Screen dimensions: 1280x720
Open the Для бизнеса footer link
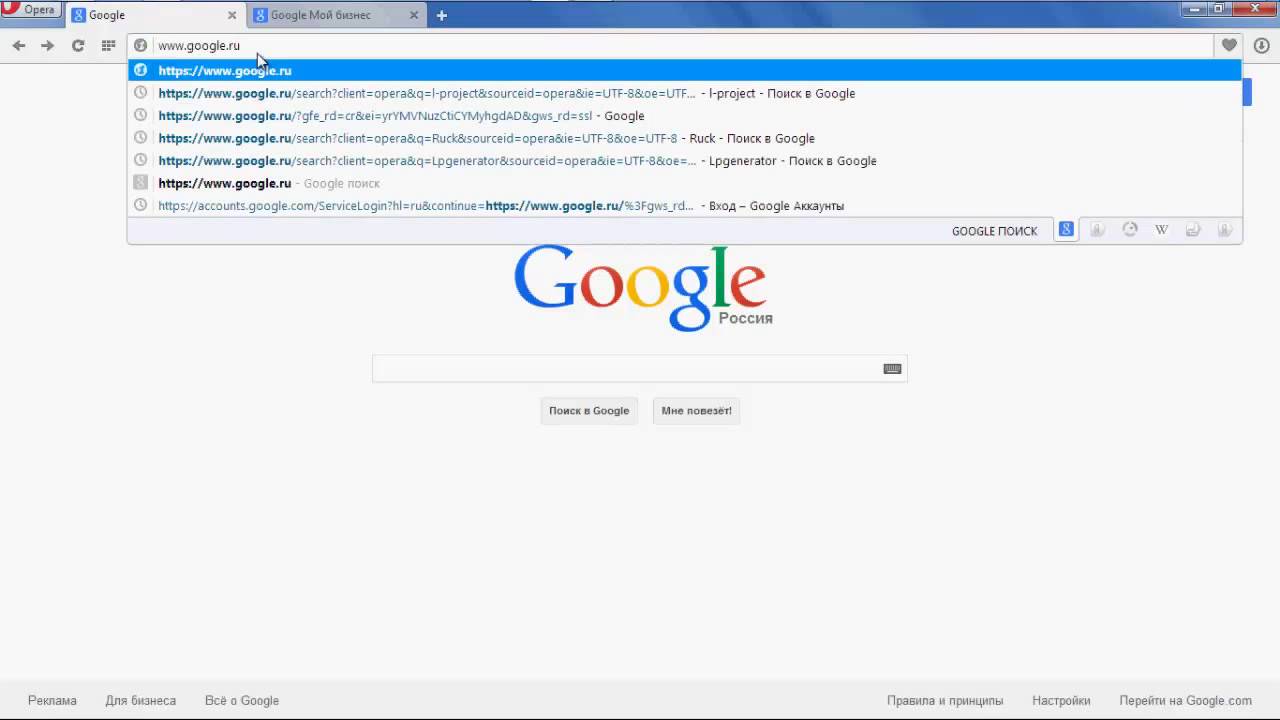(141, 701)
